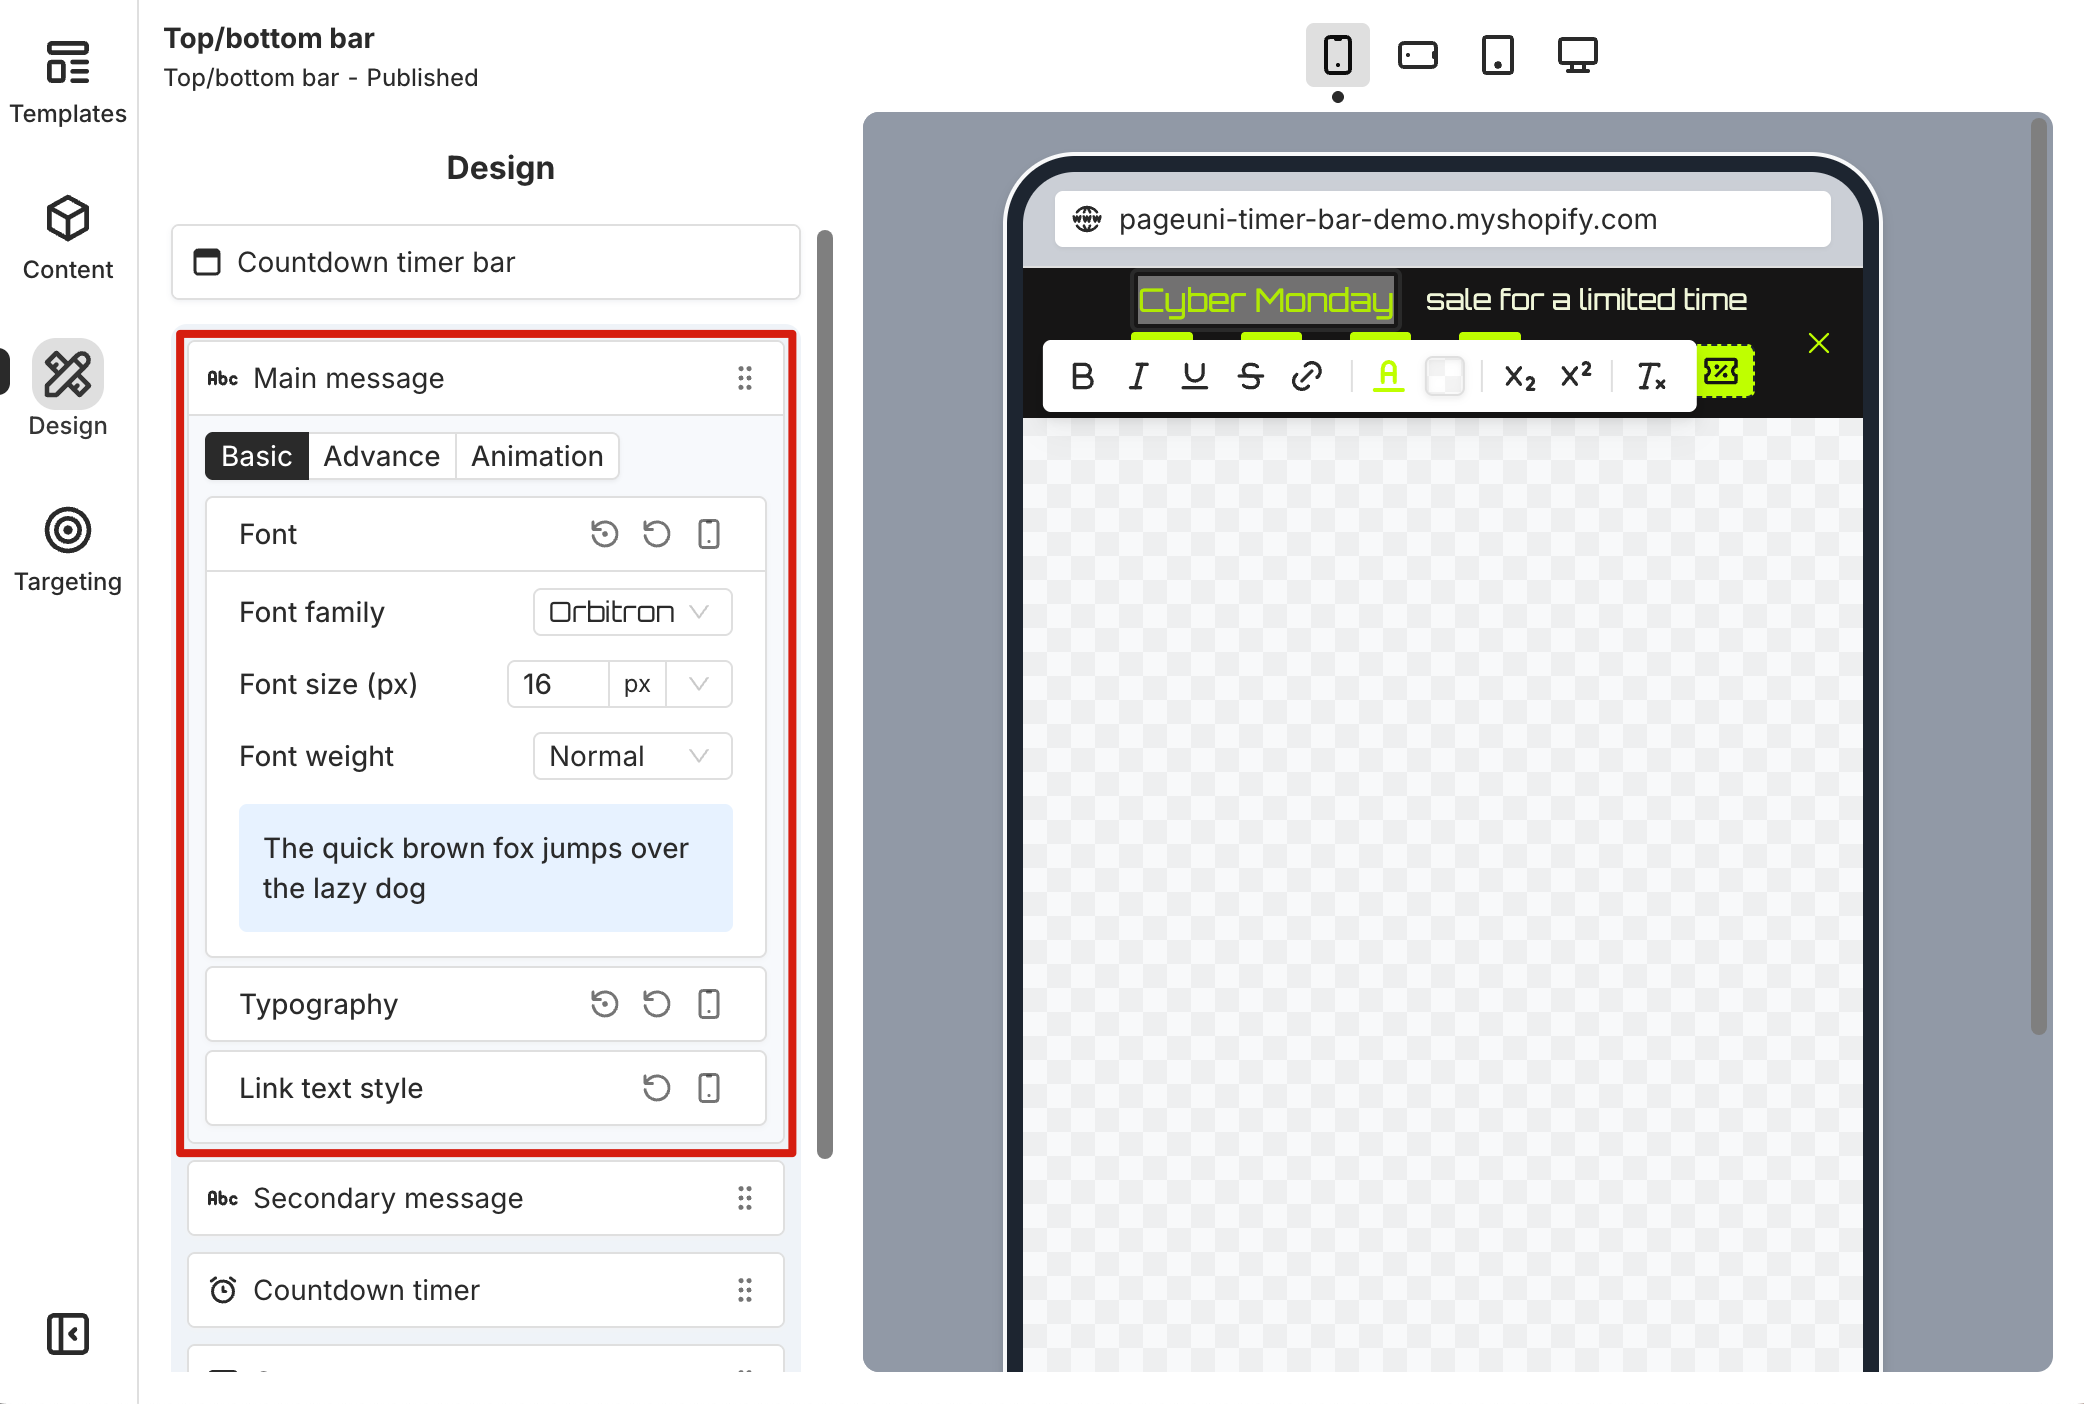Viewport: 2084px width, 1404px height.
Task: Click 'sale for a limited time' text
Action: click(1586, 300)
